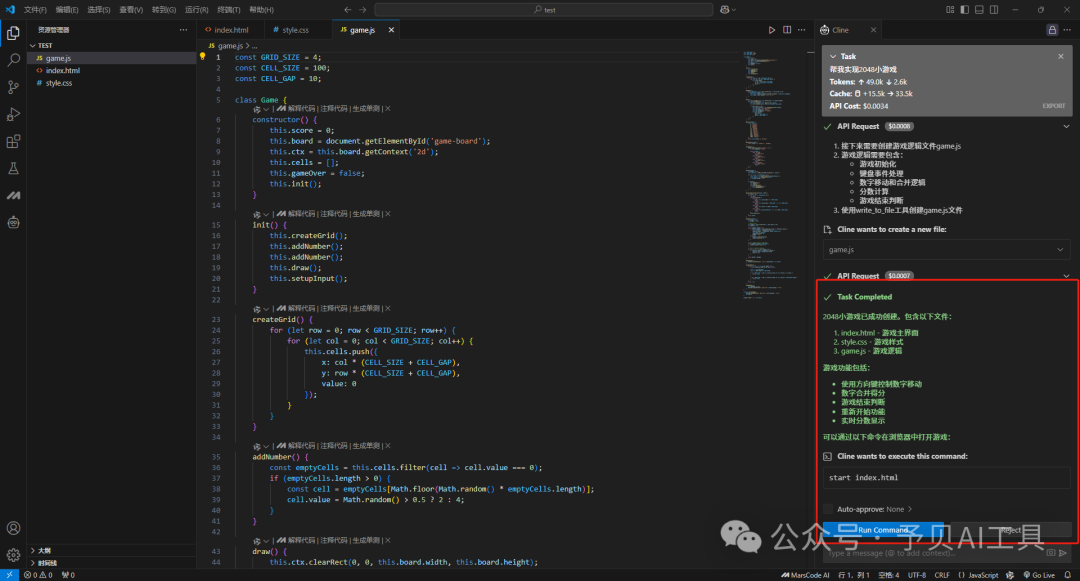The width and height of the screenshot is (1080, 581).
Task: Collapse the Task header chevron
Action: [833, 56]
